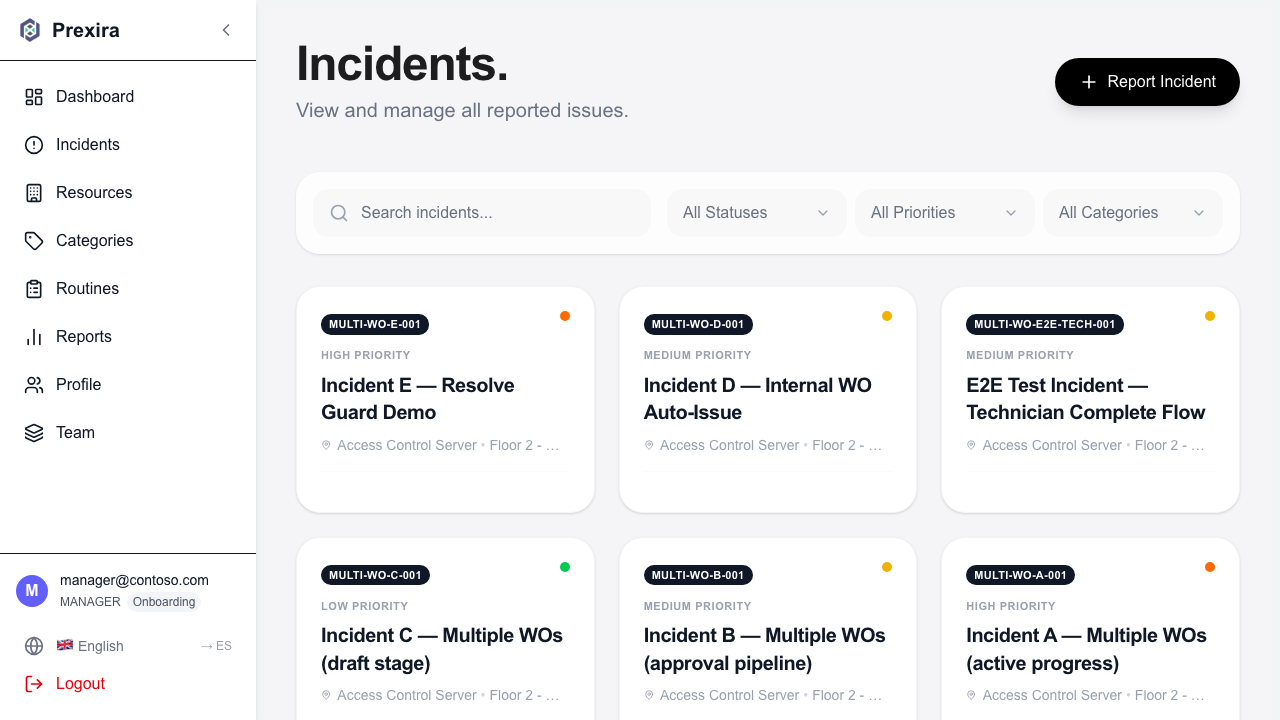Select the Incidents sidebar icon

32,144
